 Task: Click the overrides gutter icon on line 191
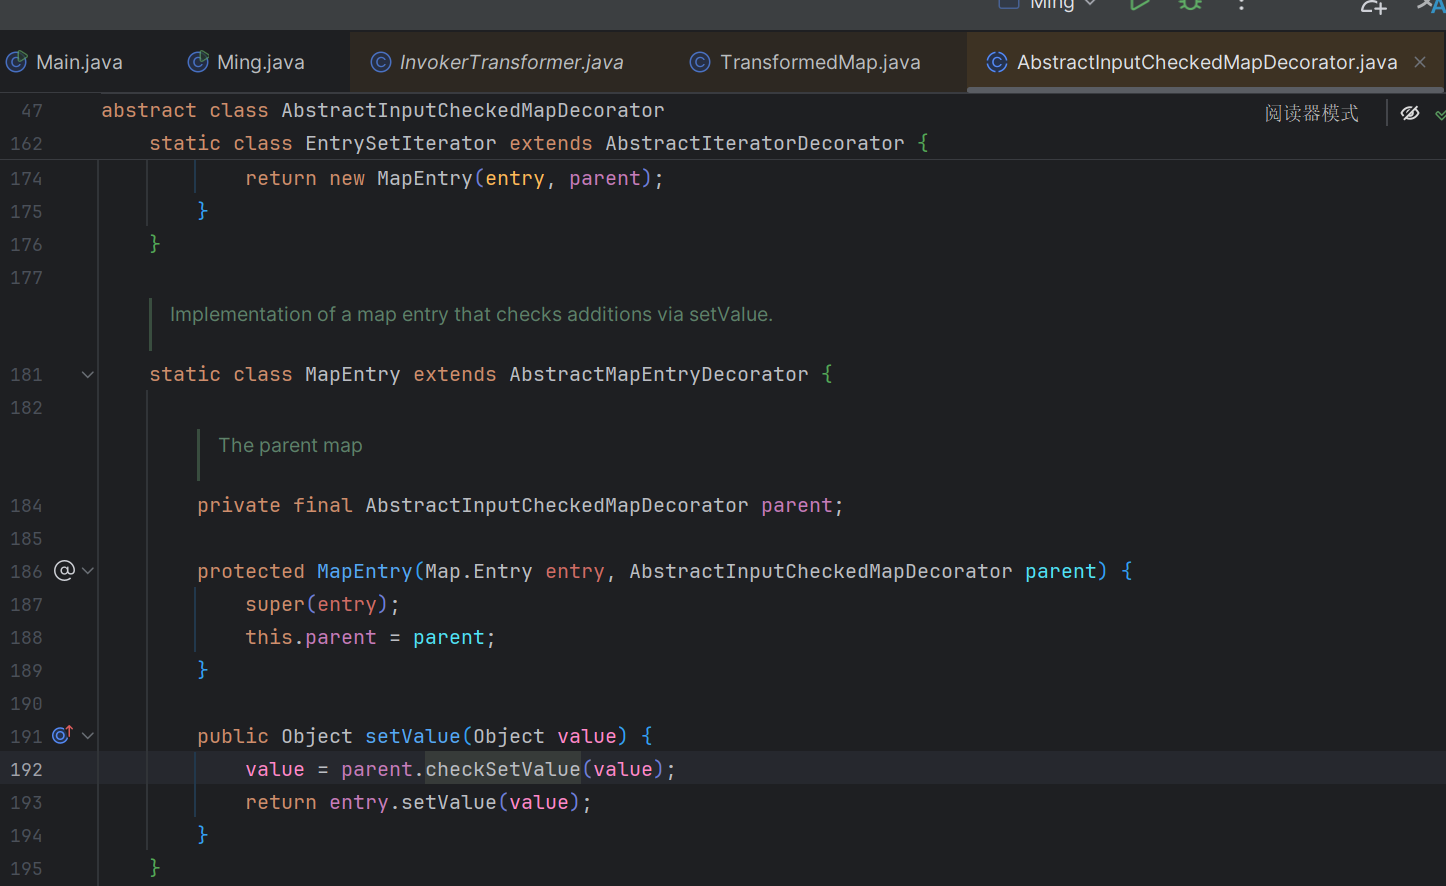62,735
